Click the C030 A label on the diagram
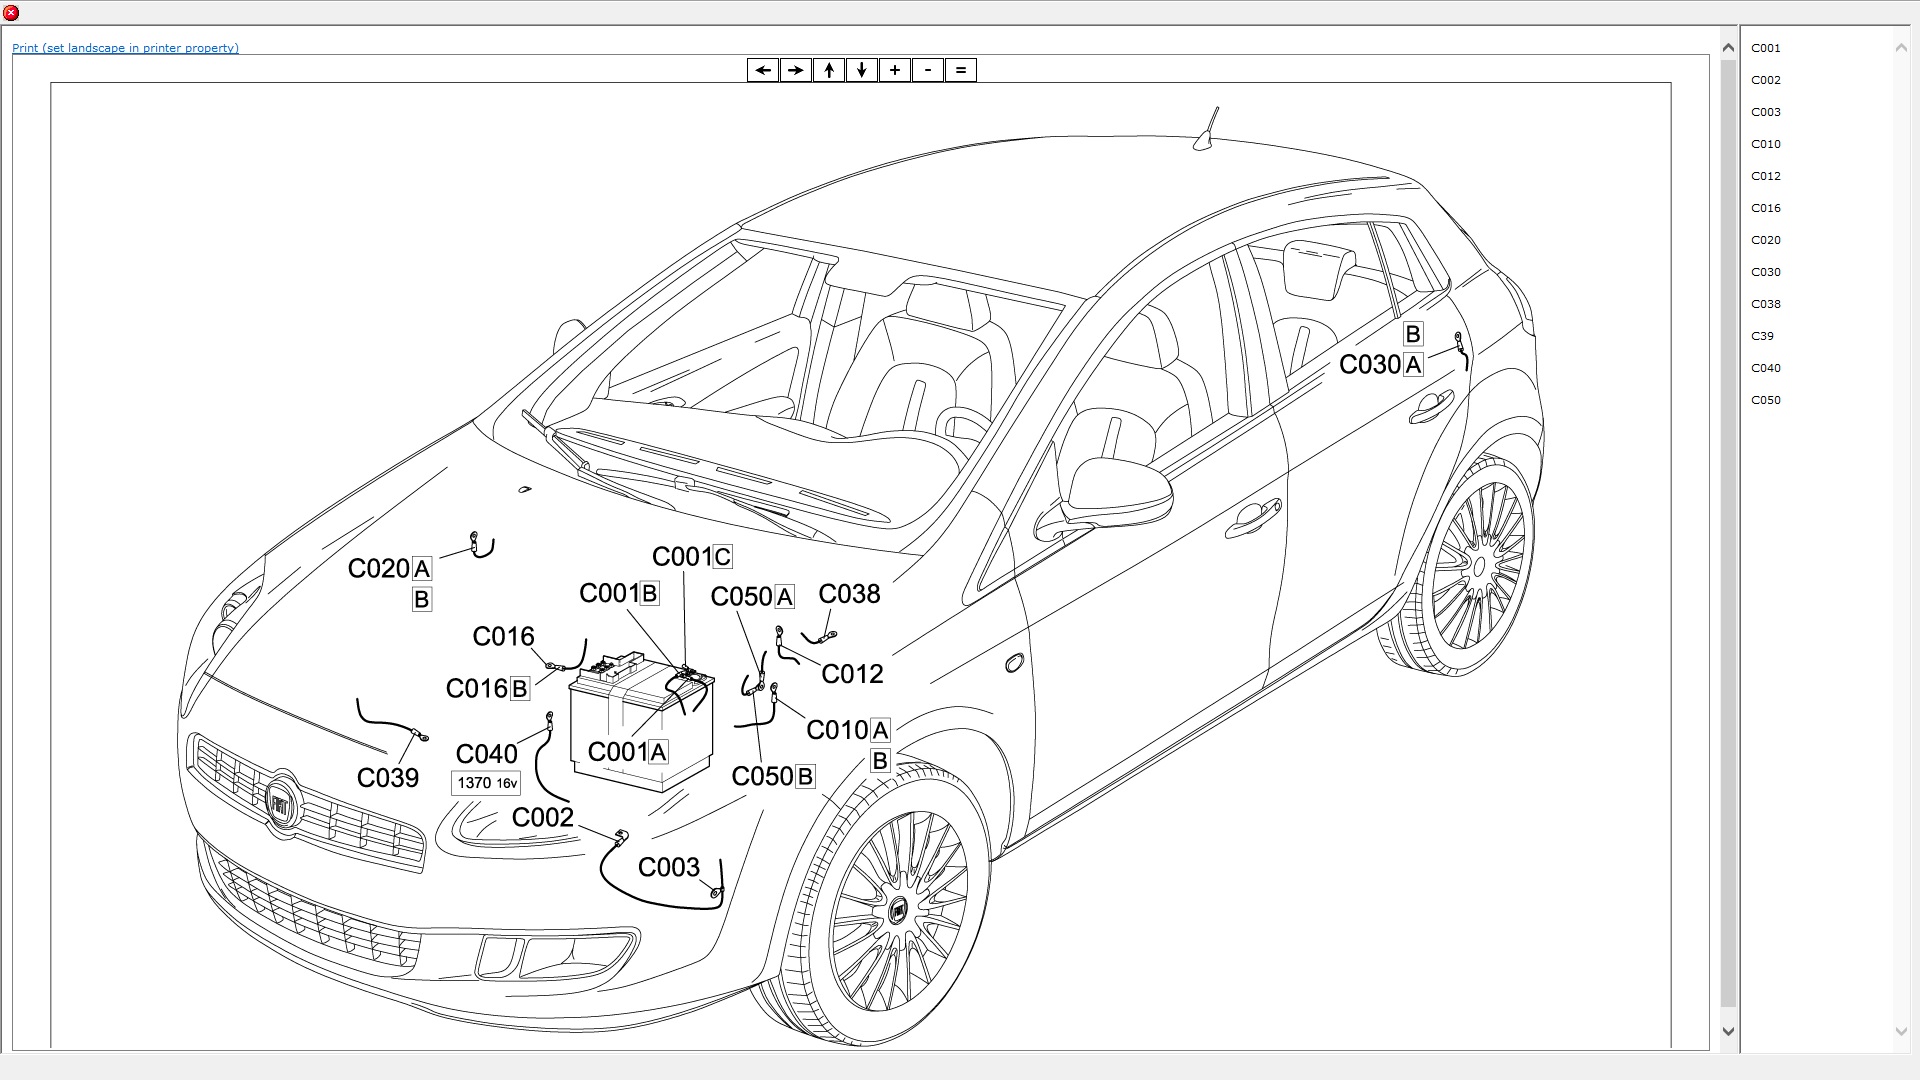Viewport: 1920px width, 1080px height. (1381, 365)
